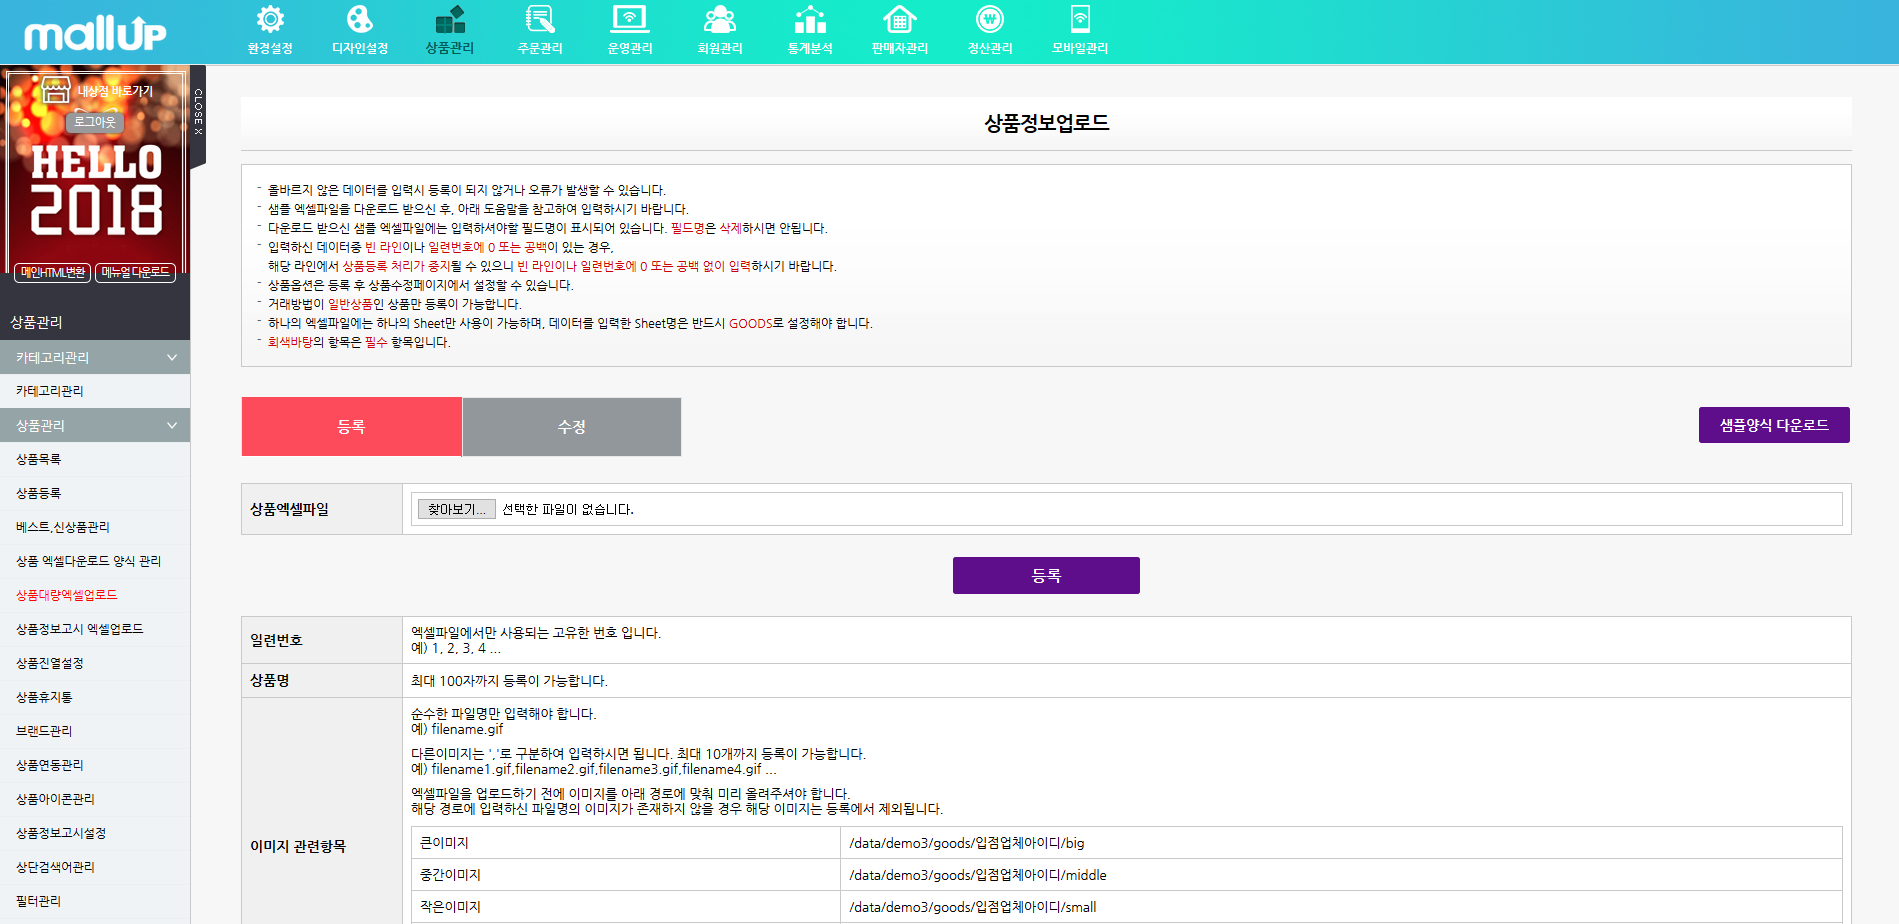
Task: Open 주문관리 order icon
Action: tap(540, 20)
